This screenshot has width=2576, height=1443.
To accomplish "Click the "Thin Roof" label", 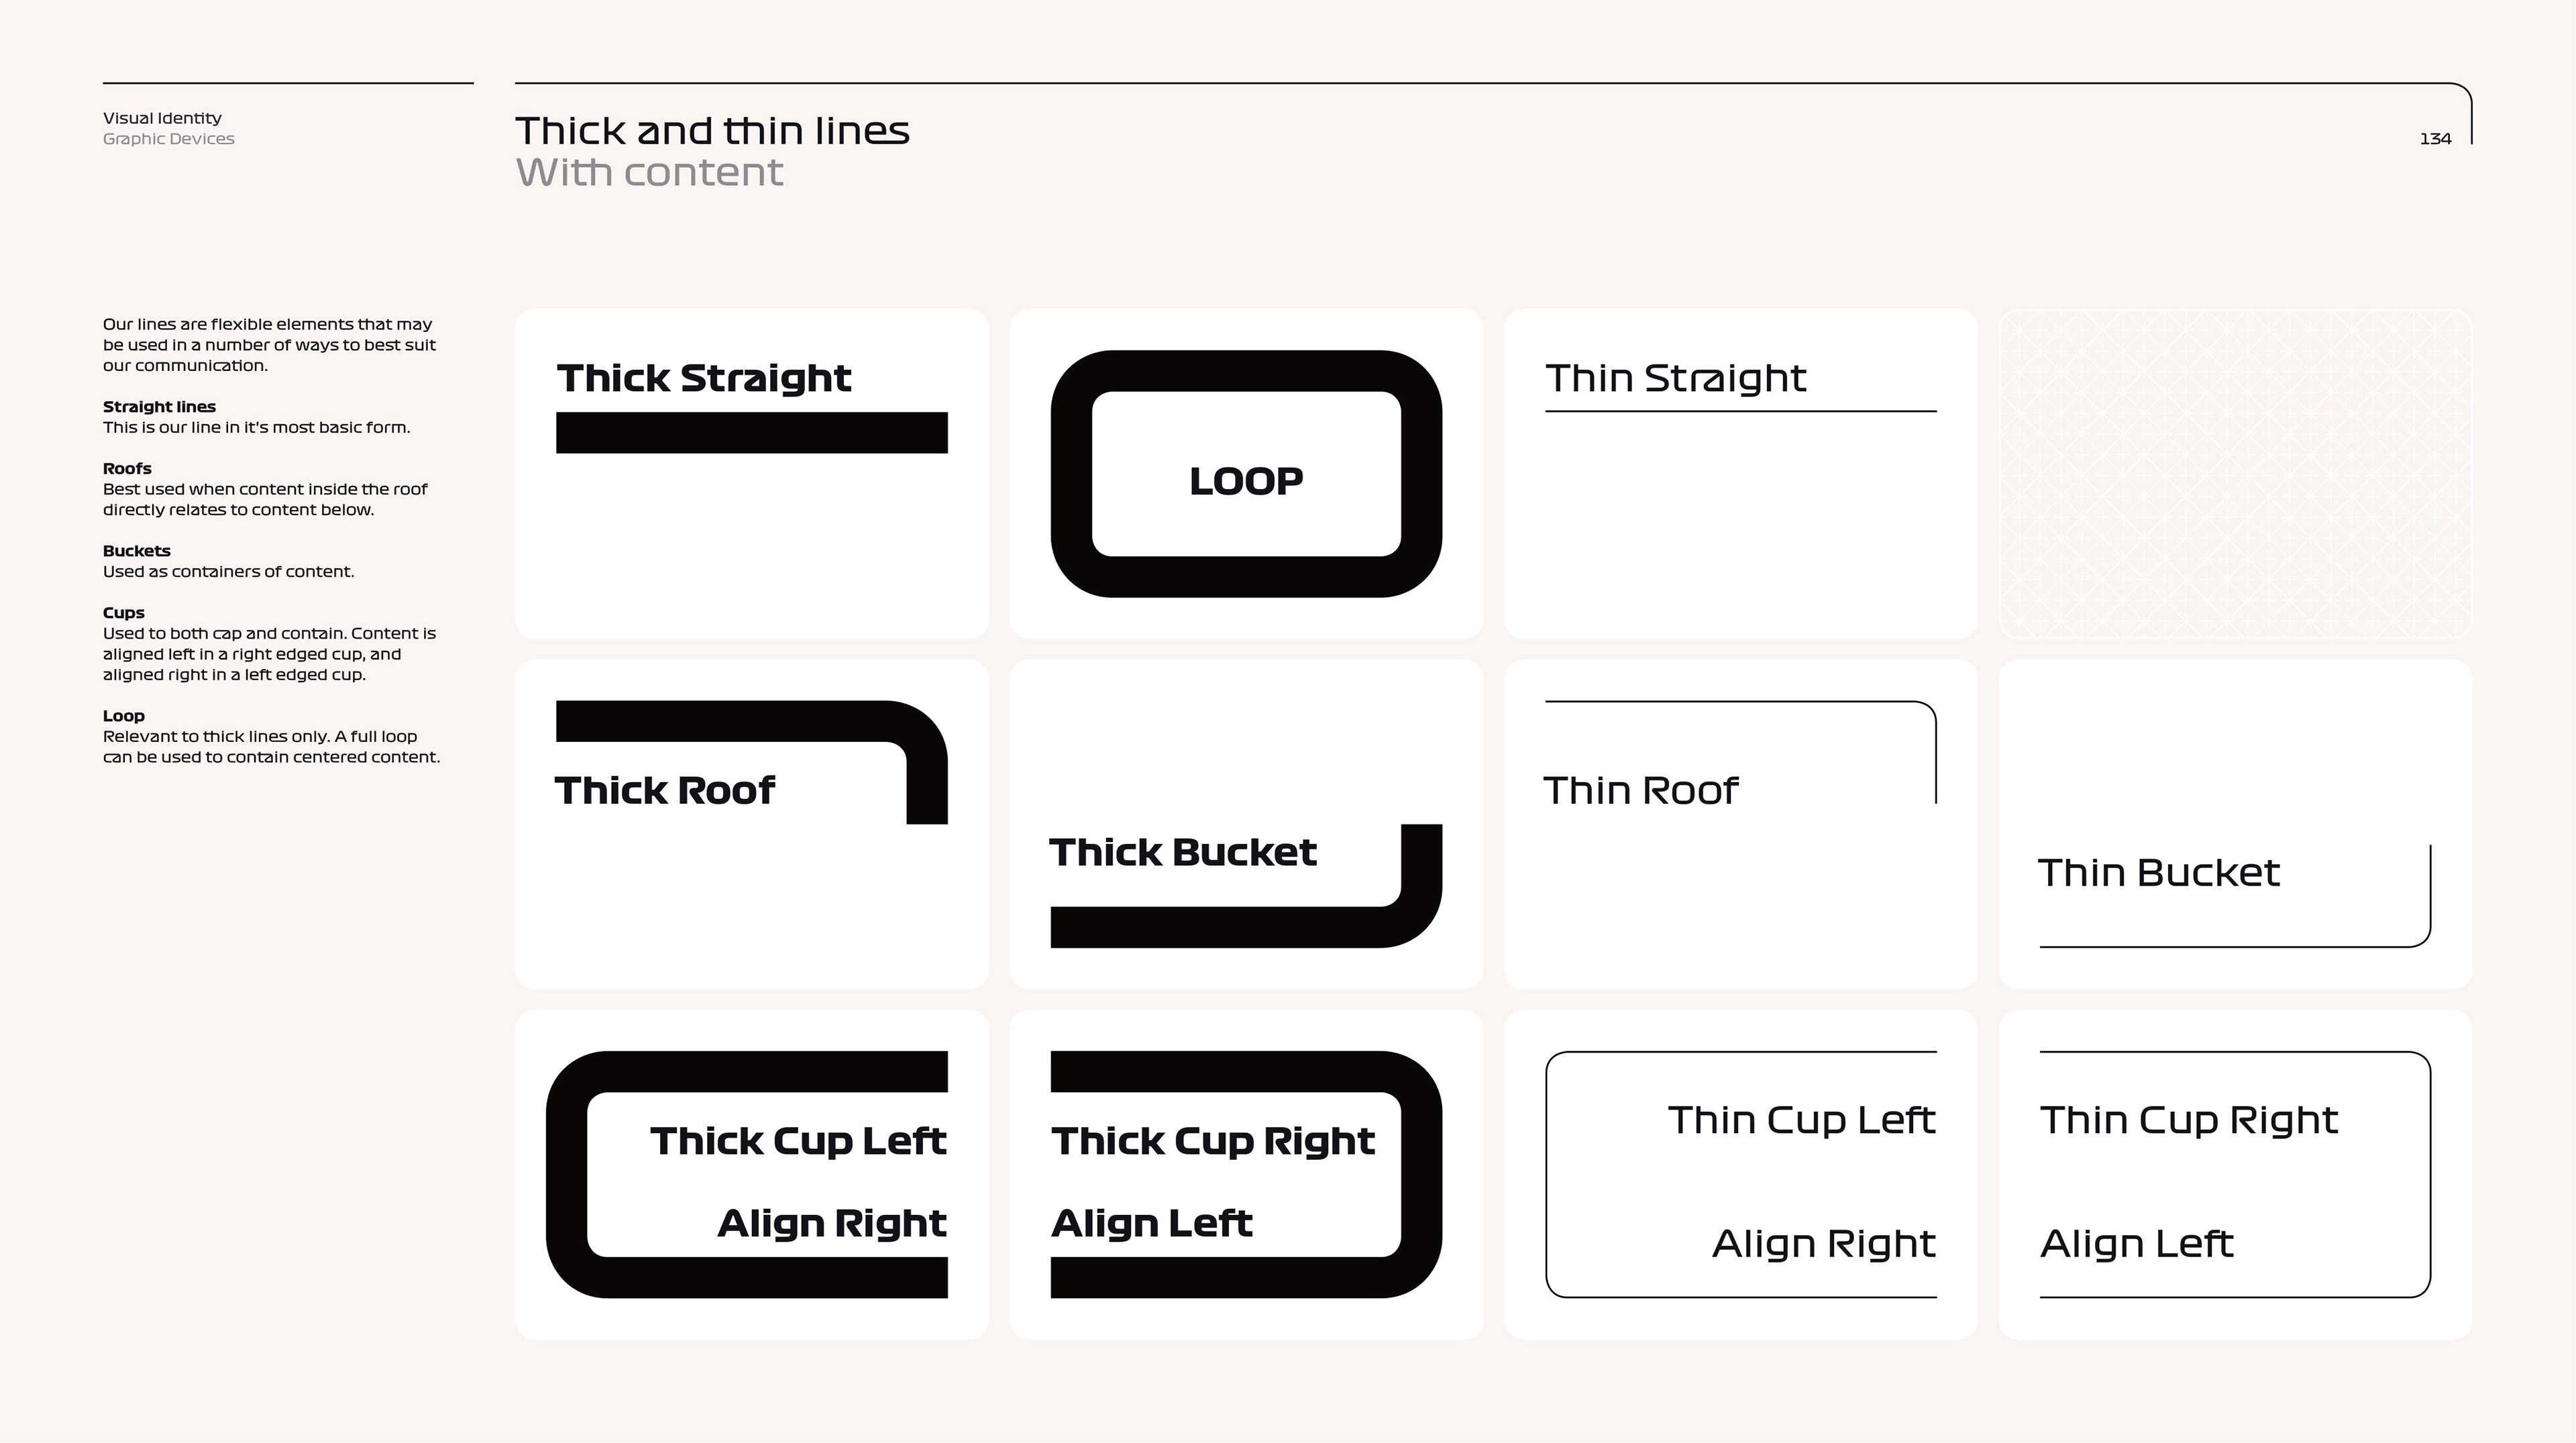I will point(1641,790).
